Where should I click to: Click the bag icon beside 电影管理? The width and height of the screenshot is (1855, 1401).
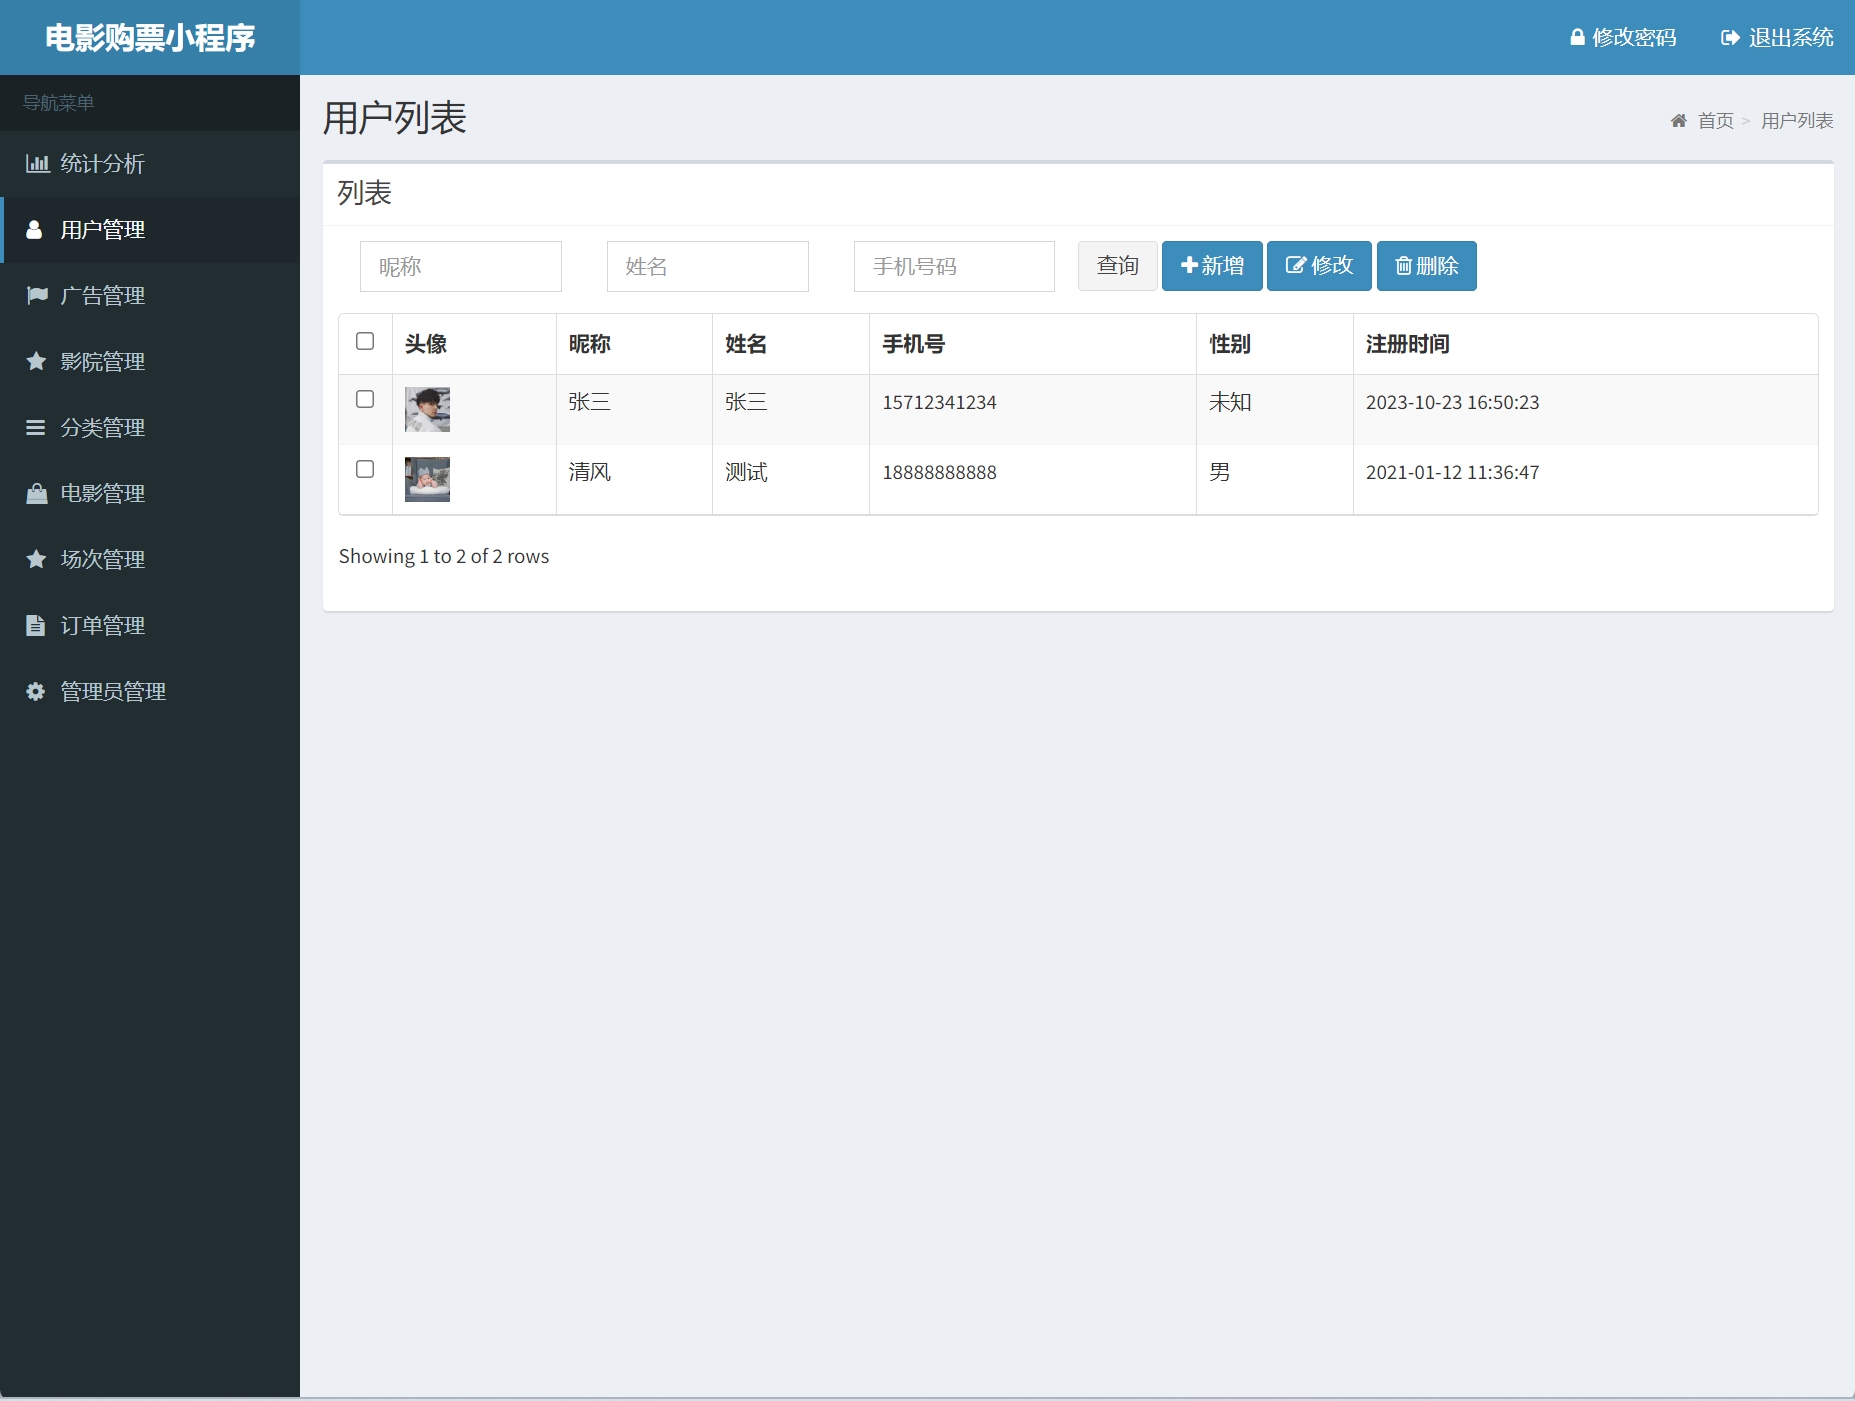(37, 494)
